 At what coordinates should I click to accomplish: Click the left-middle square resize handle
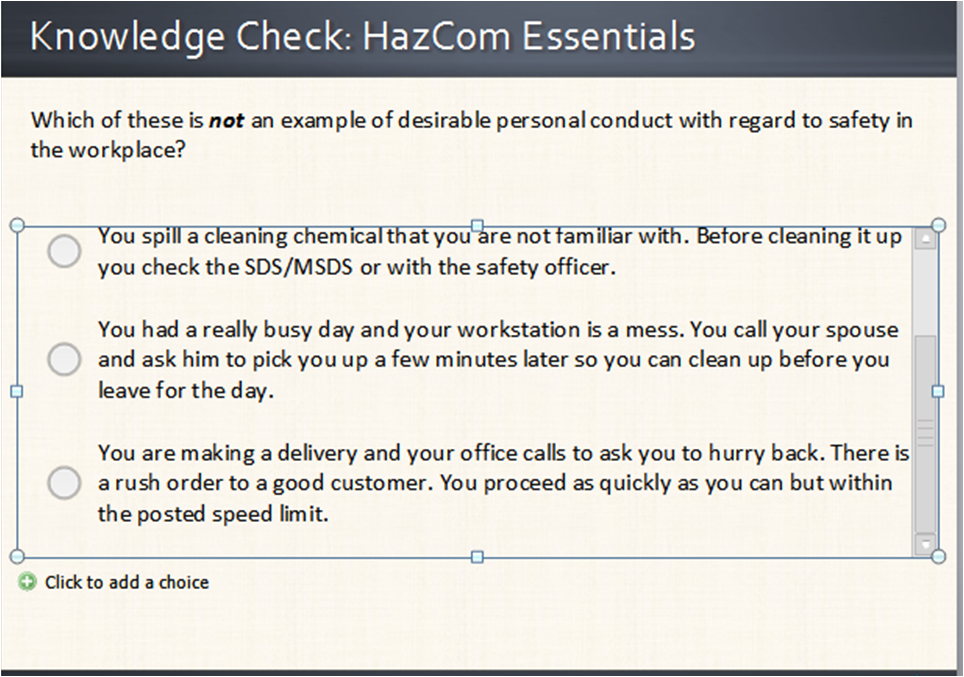tap(17, 391)
